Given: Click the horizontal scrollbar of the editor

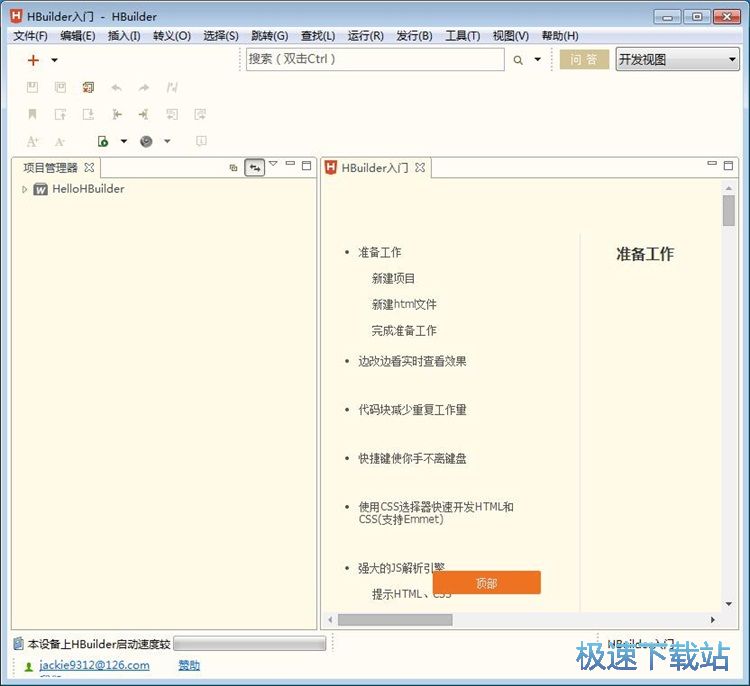Looking at the screenshot, I should click(x=395, y=620).
